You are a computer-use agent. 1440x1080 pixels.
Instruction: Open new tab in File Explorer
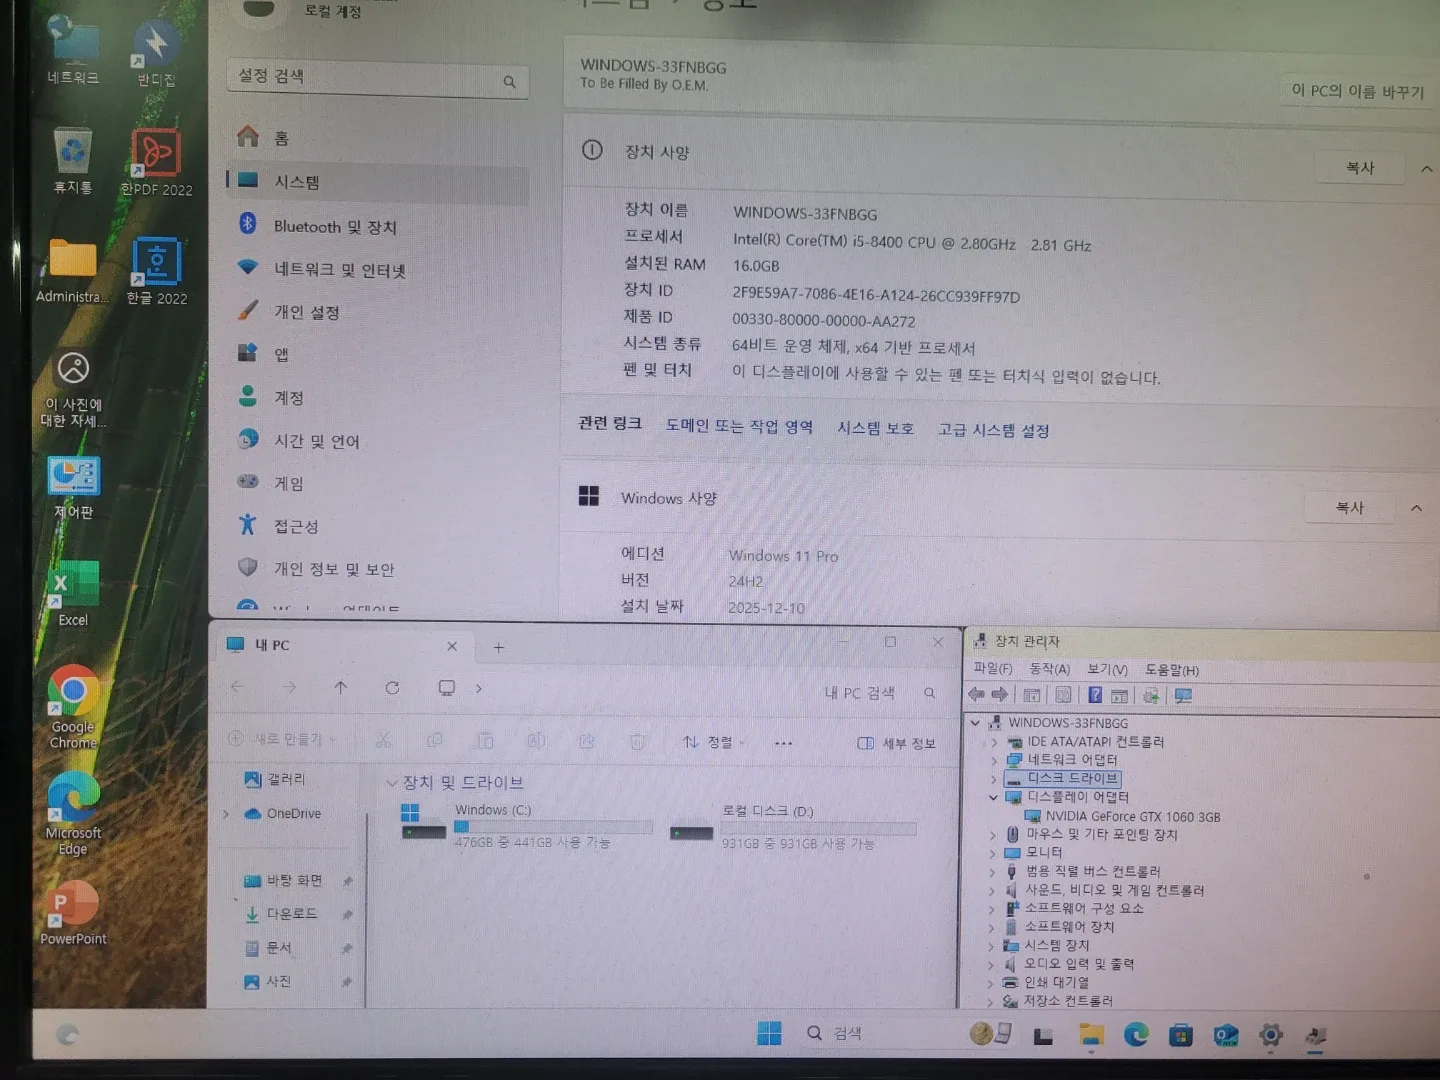coord(499,647)
